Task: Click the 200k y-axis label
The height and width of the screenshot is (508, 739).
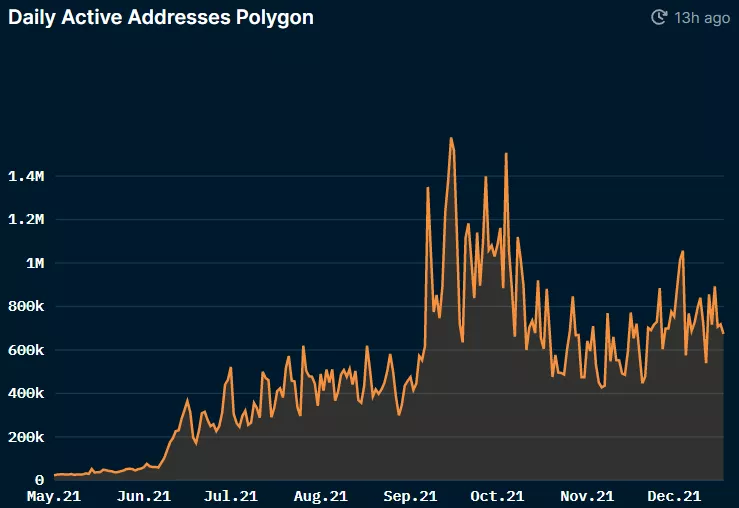Action: [x=26, y=437]
